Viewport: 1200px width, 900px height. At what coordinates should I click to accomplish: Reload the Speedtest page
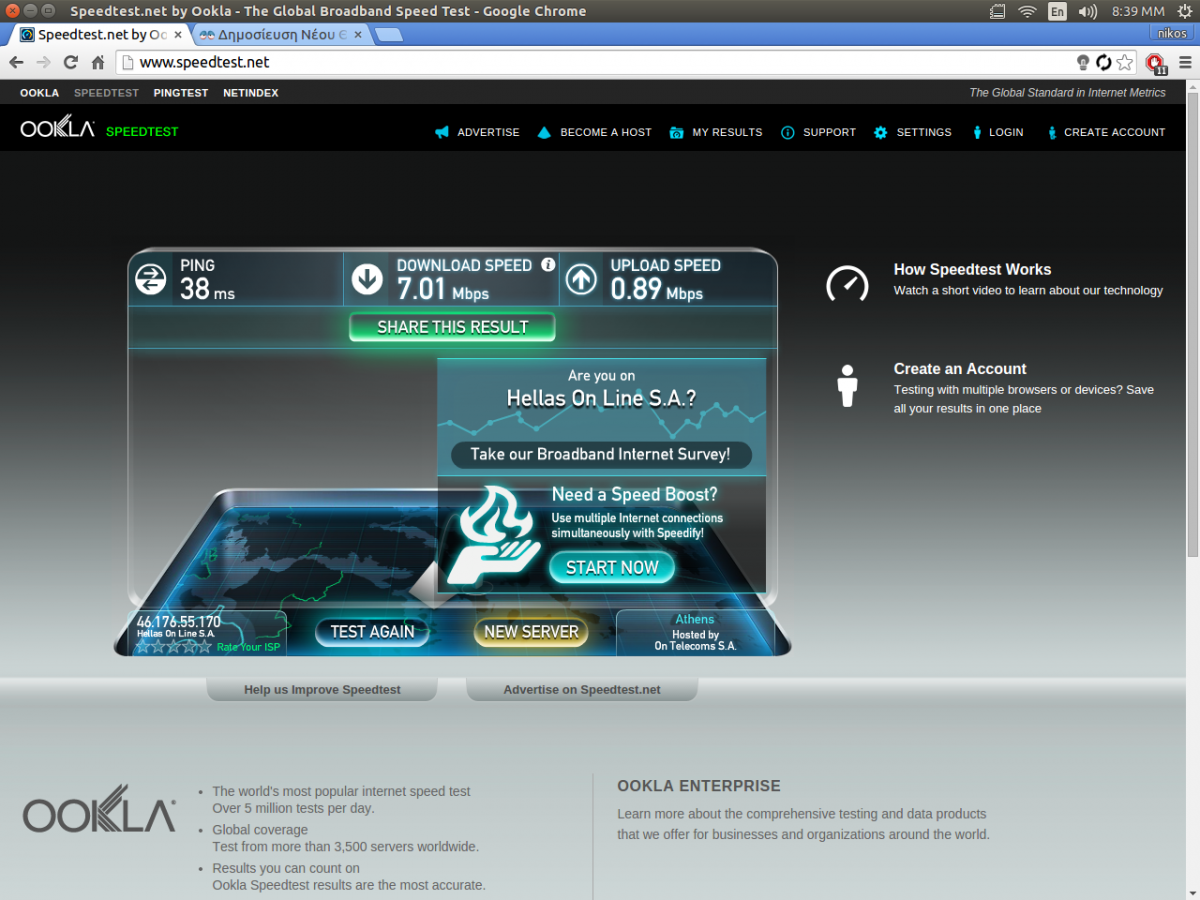pos(70,62)
